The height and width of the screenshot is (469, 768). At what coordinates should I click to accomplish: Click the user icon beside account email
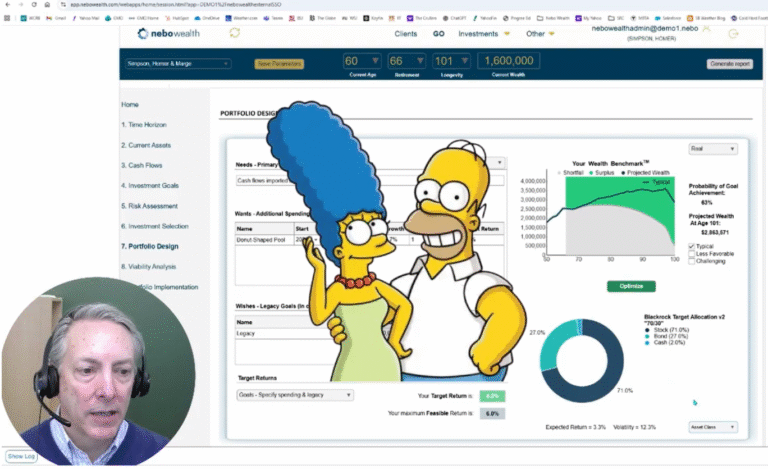tap(706, 28)
